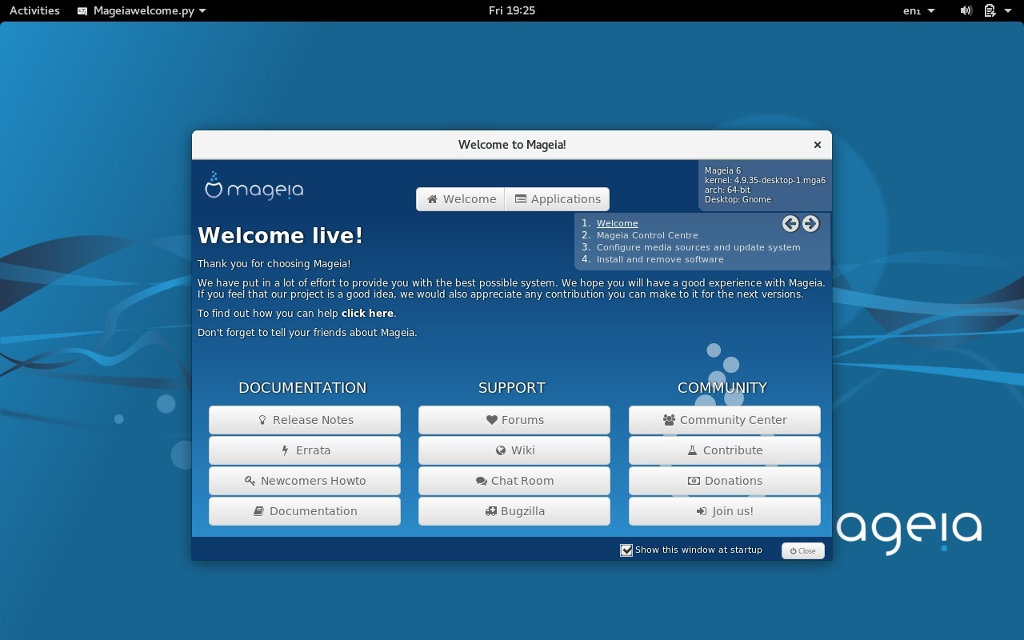Toggle Show this window at startup
The width and height of the screenshot is (1024, 640).
point(626,550)
